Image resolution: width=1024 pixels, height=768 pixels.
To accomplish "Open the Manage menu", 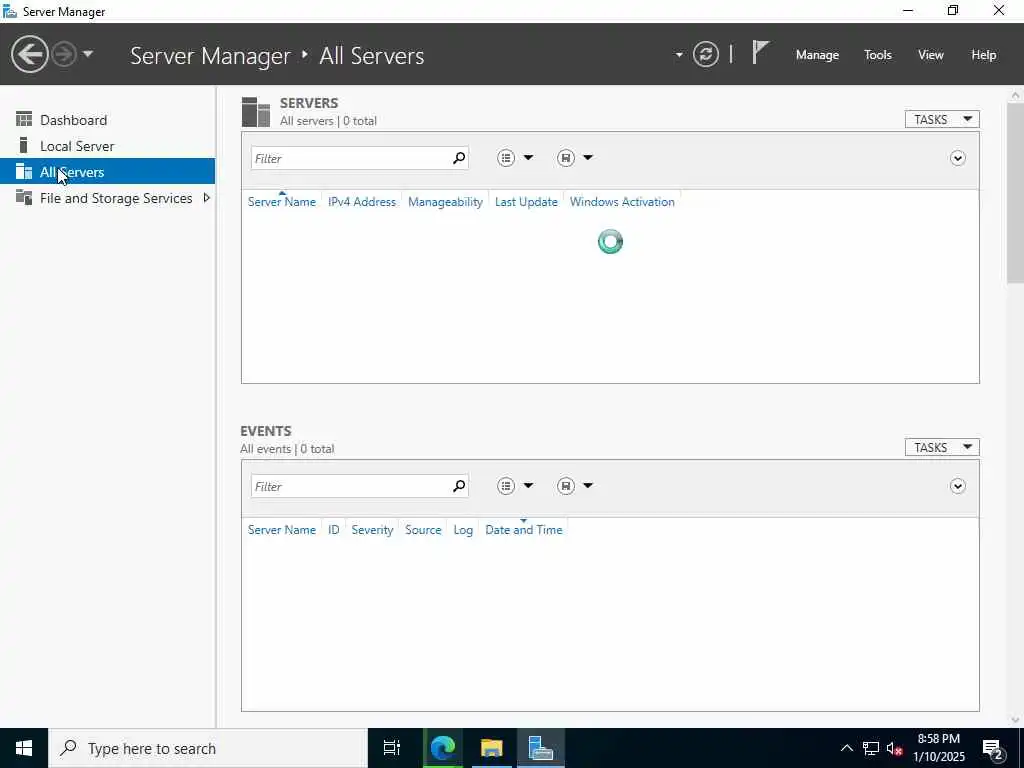I will [x=817, y=55].
